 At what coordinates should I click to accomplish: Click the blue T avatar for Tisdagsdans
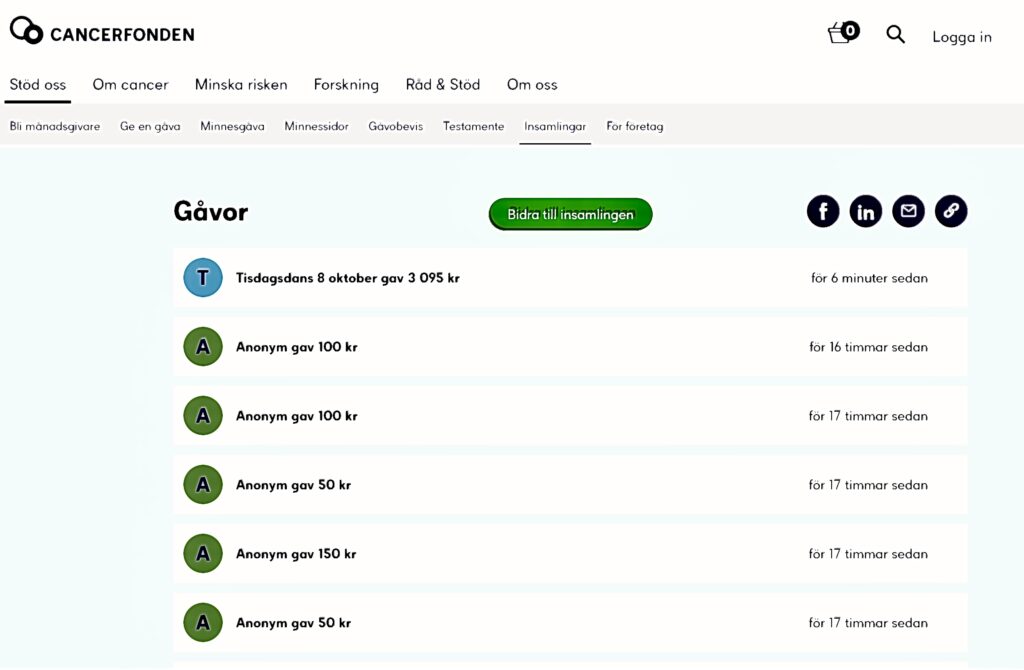203,278
